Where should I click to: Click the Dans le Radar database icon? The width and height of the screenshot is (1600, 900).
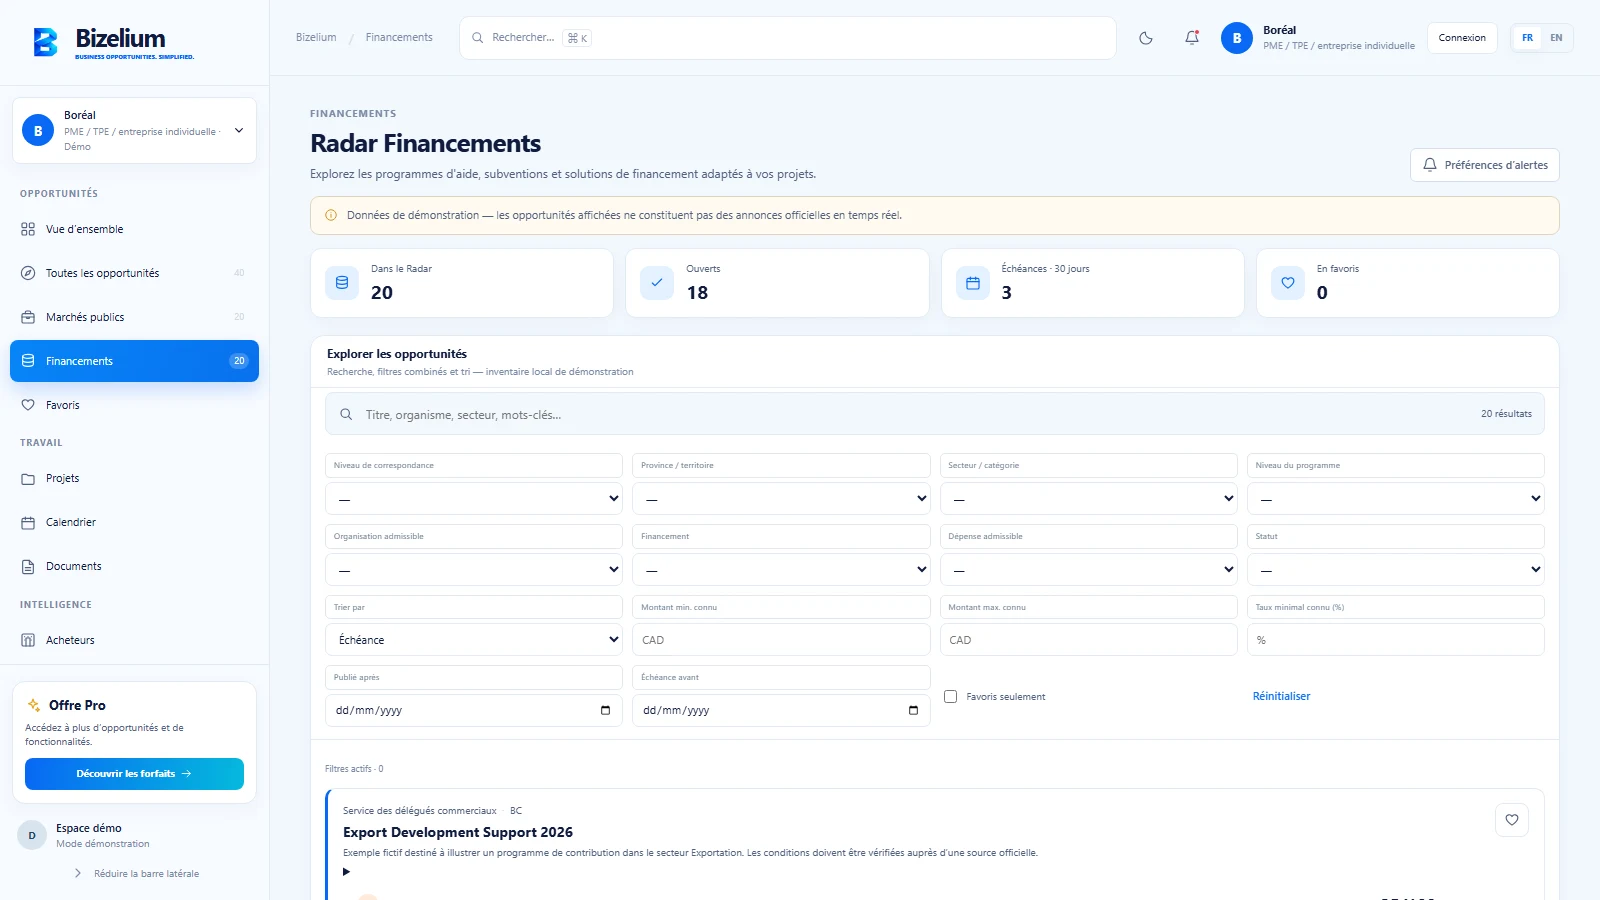tap(342, 283)
